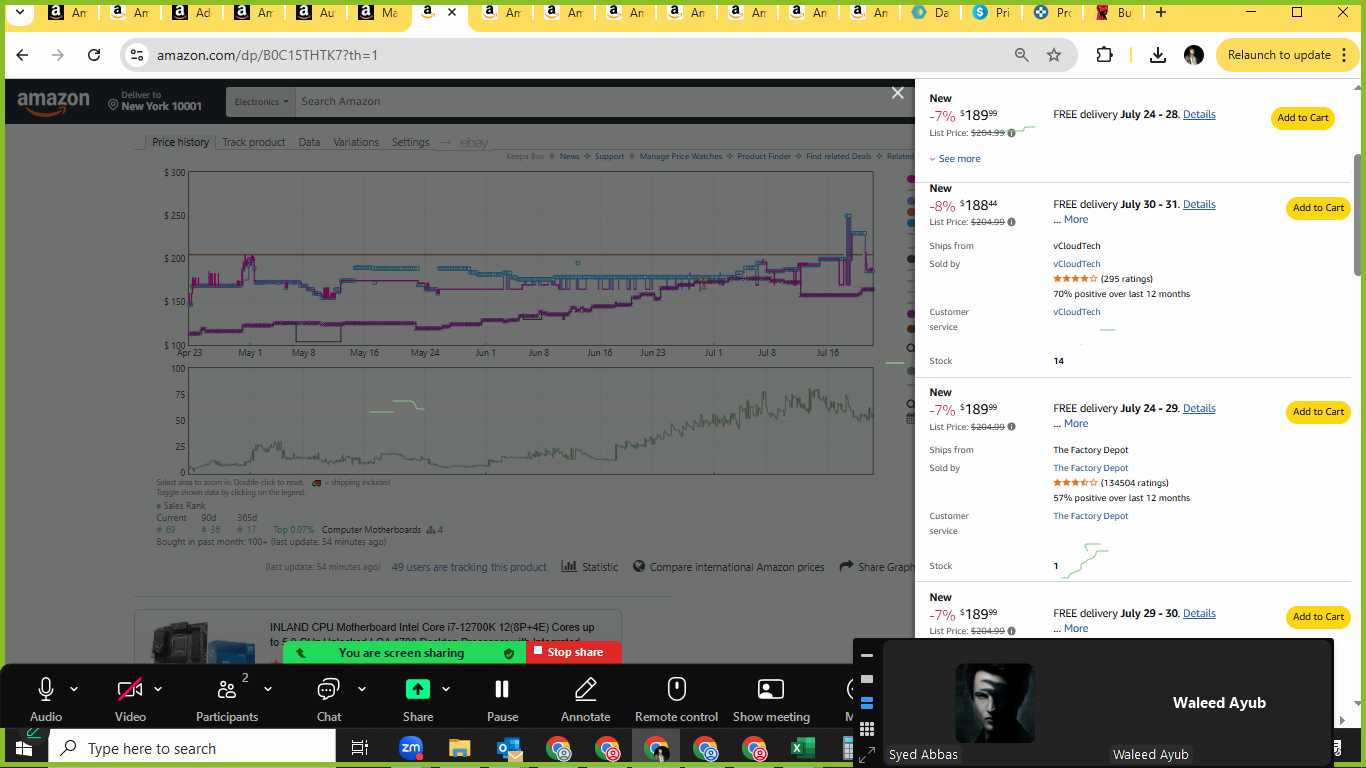Open Windows Start menu
Viewport: 1366px width, 768px height.
point(23,748)
